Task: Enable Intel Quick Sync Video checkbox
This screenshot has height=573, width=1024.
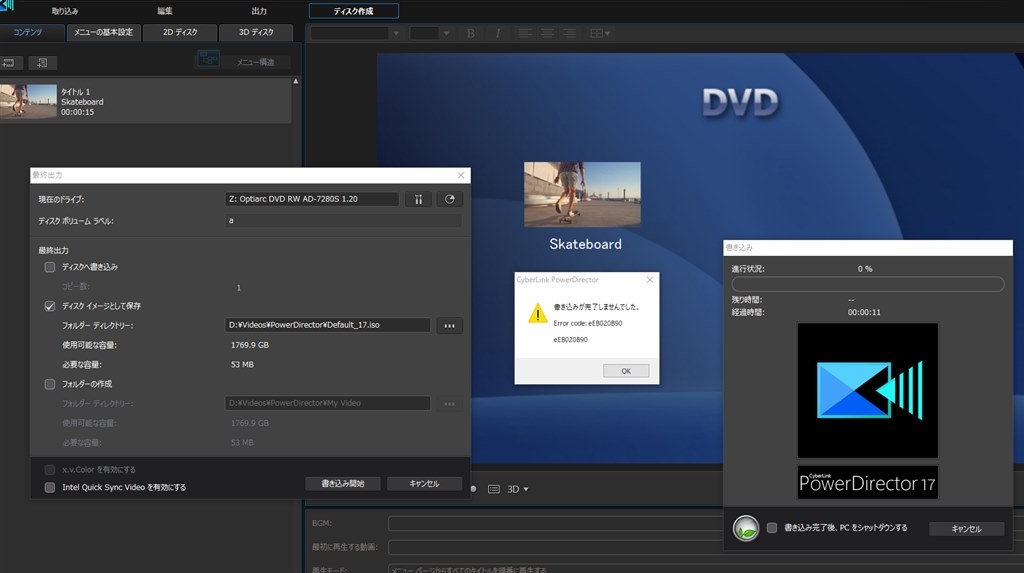Action: coord(50,487)
